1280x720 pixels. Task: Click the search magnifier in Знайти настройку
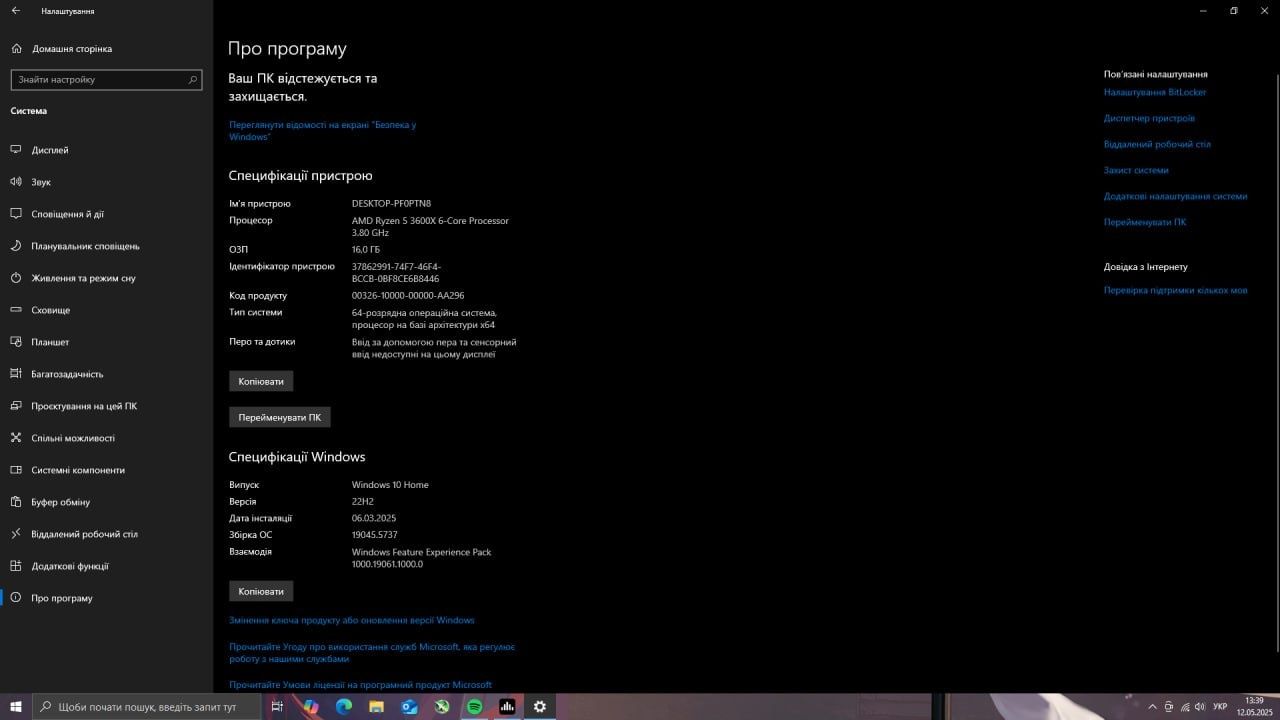coord(193,79)
